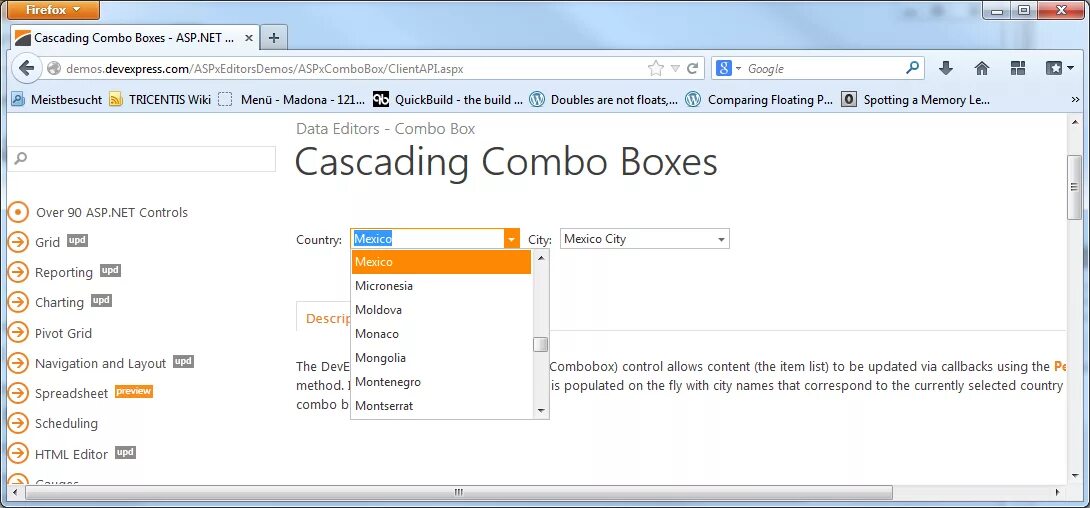Open the tab groups grid icon

(x=1018, y=68)
